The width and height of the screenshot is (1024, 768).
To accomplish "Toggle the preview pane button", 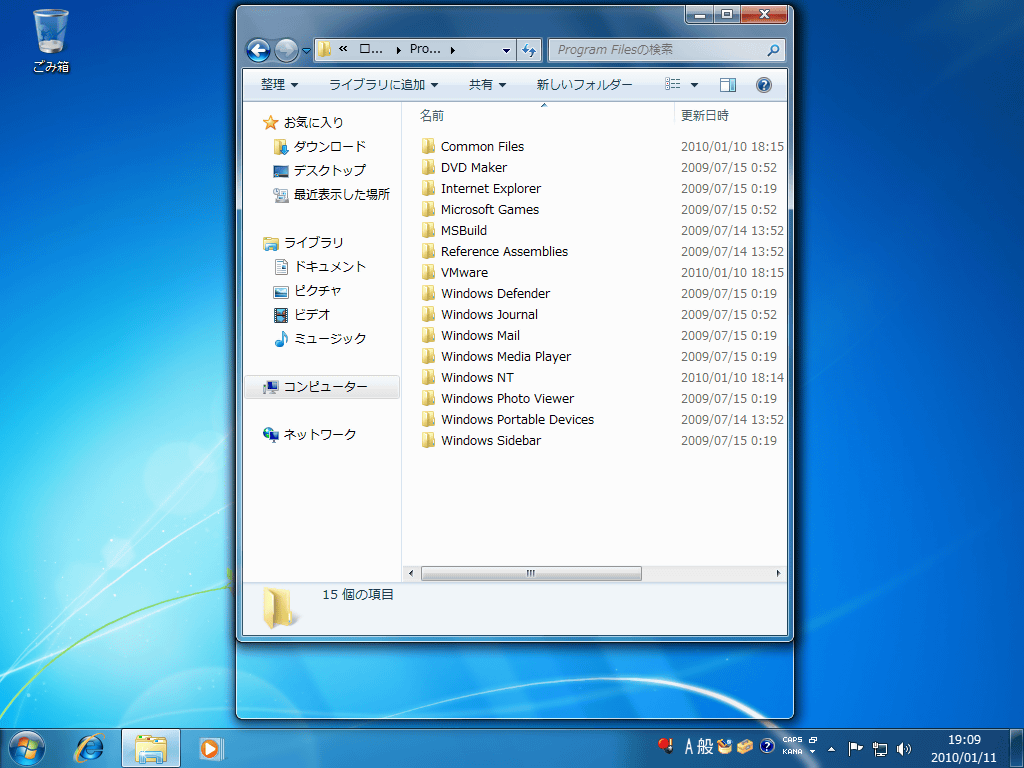I will tap(728, 85).
